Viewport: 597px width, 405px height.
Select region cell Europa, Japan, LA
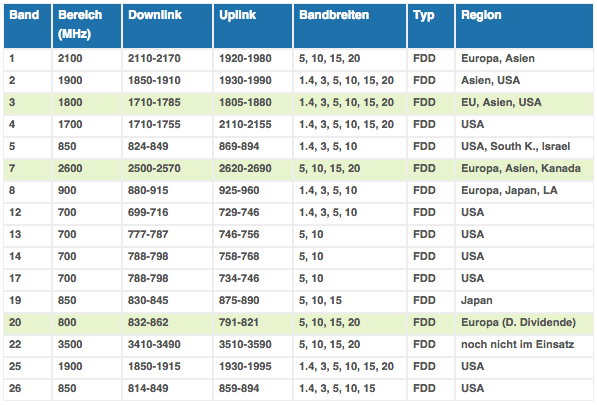tap(509, 190)
